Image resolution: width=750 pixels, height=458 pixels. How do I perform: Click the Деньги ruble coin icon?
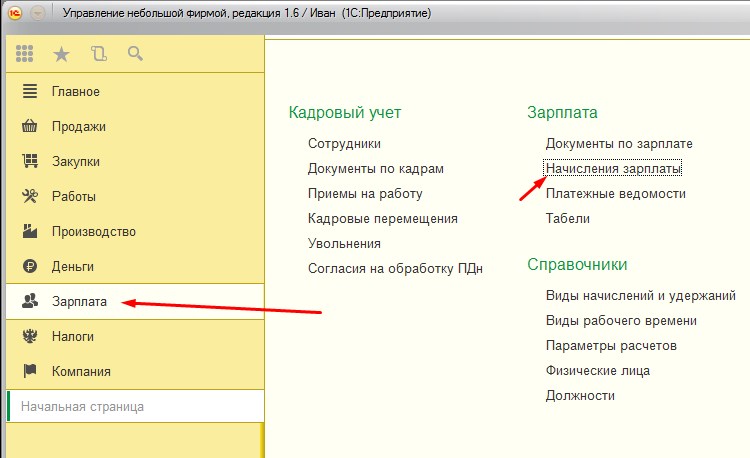pyautogui.click(x=30, y=266)
